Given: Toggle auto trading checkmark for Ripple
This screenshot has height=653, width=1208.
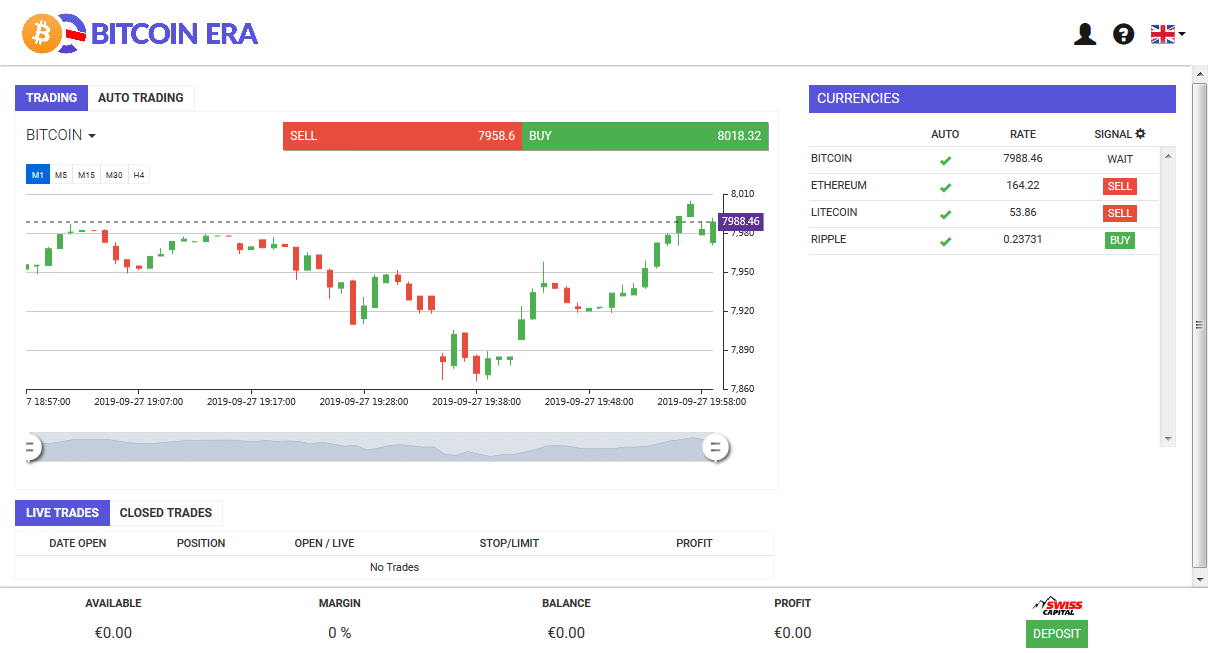Looking at the screenshot, I should tap(945, 240).
